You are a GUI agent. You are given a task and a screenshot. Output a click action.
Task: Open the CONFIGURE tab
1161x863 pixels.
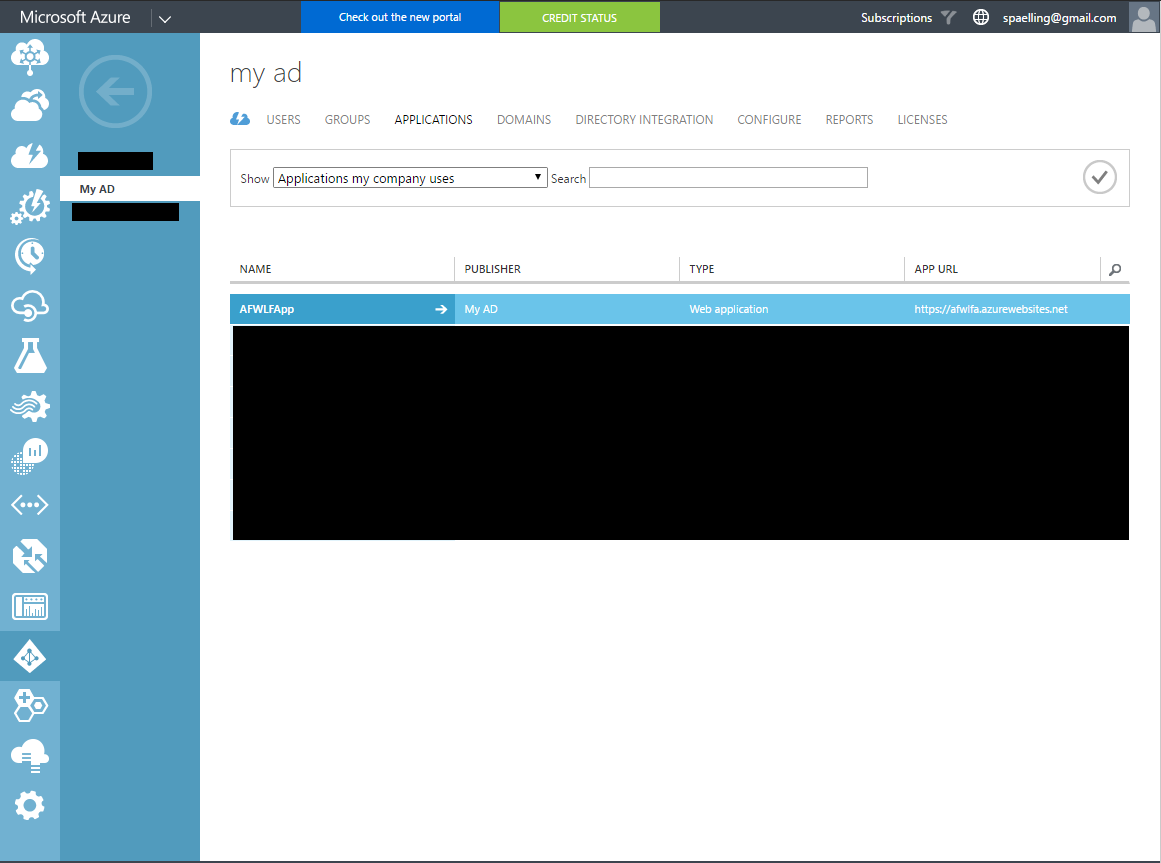pos(769,120)
